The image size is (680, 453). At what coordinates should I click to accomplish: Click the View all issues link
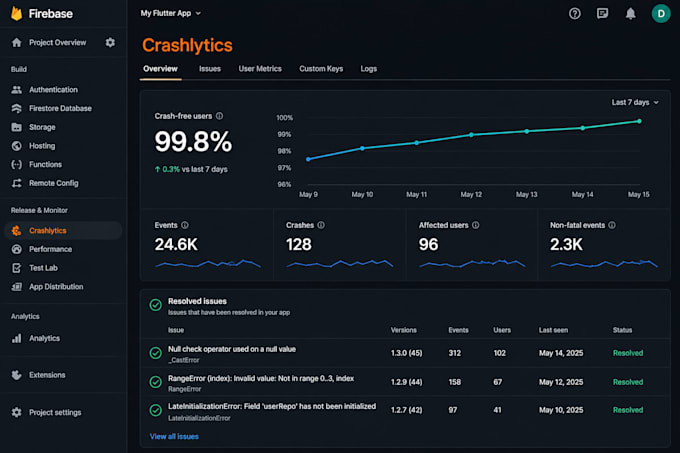[174, 437]
